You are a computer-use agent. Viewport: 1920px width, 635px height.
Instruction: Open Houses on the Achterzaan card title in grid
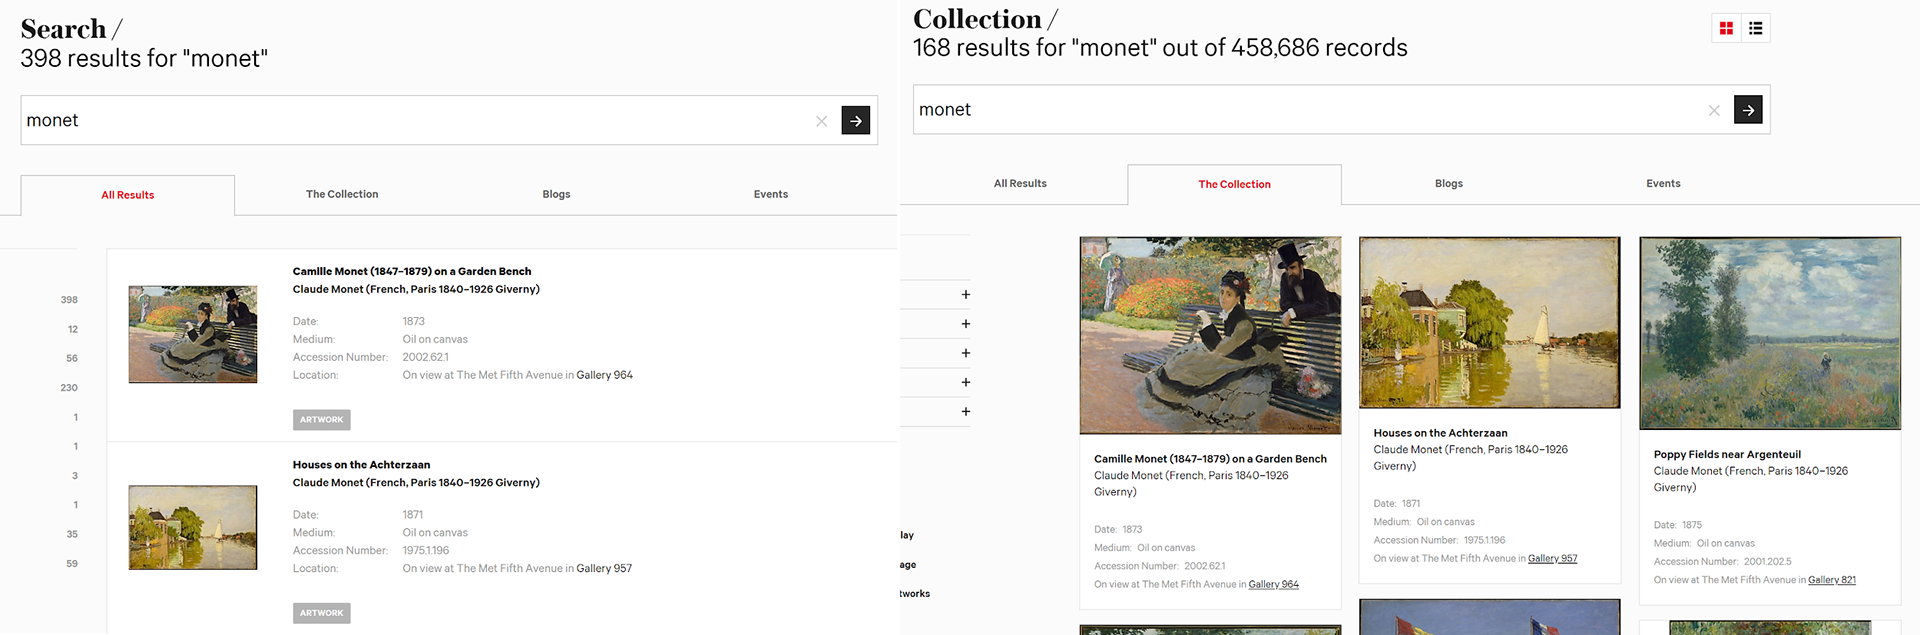(1440, 433)
